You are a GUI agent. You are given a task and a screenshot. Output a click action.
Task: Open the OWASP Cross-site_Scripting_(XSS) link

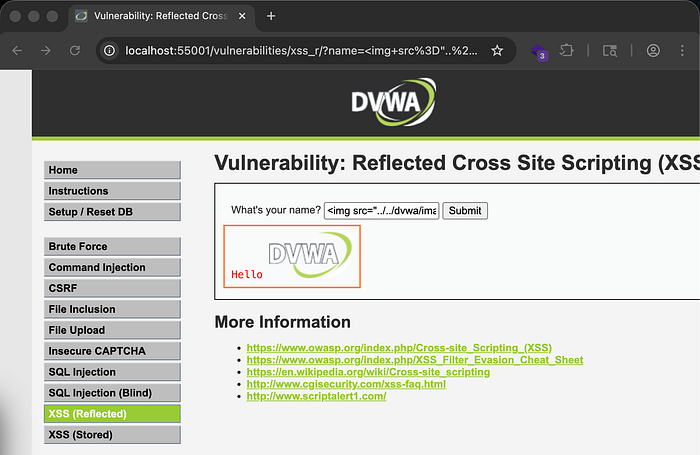coord(399,348)
